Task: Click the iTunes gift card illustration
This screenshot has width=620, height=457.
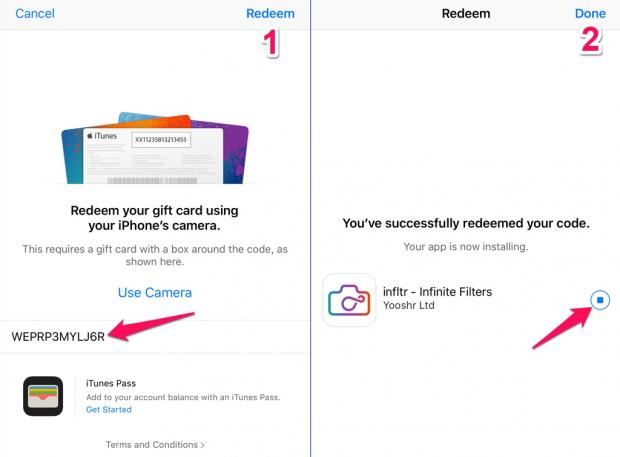Action: 155,148
